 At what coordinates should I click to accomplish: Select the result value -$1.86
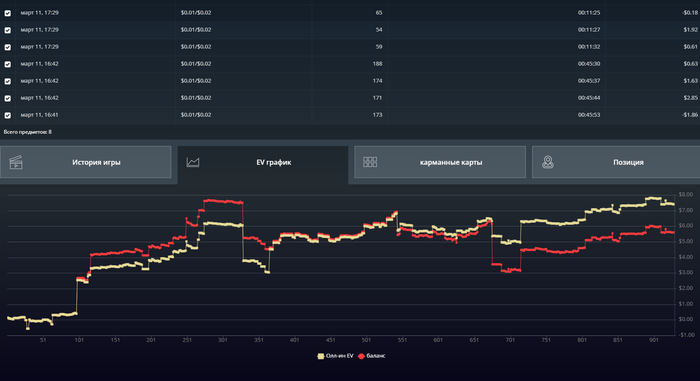pos(690,115)
